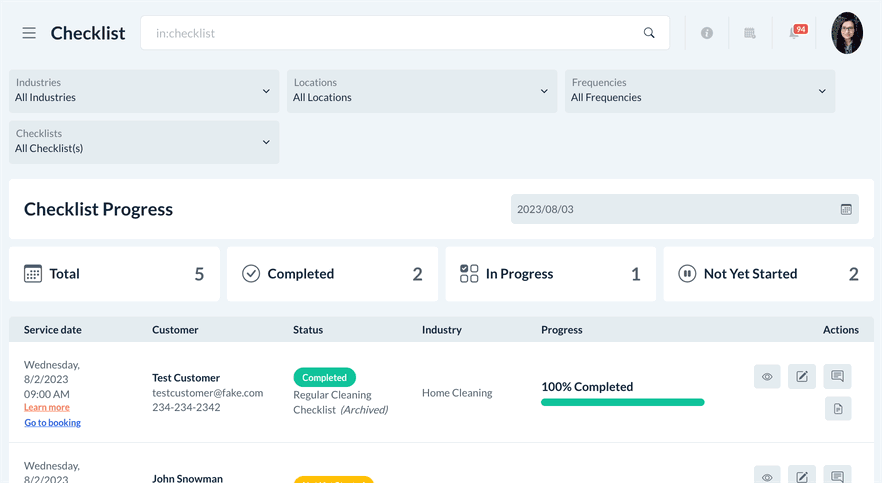Select the Not Yet Started card
Image resolution: width=882 pixels, height=483 pixels.
pos(768,274)
